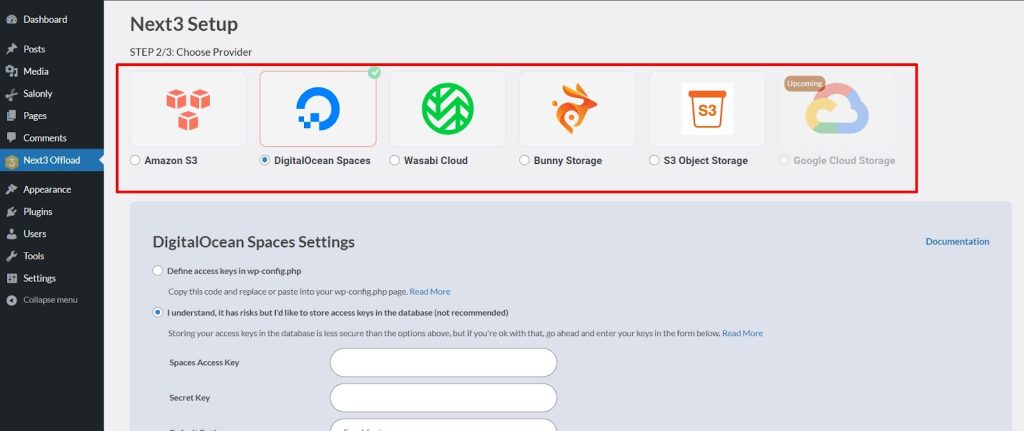Go to the Media menu item
Screen dimensions: 1024x431
(x=52, y=71)
